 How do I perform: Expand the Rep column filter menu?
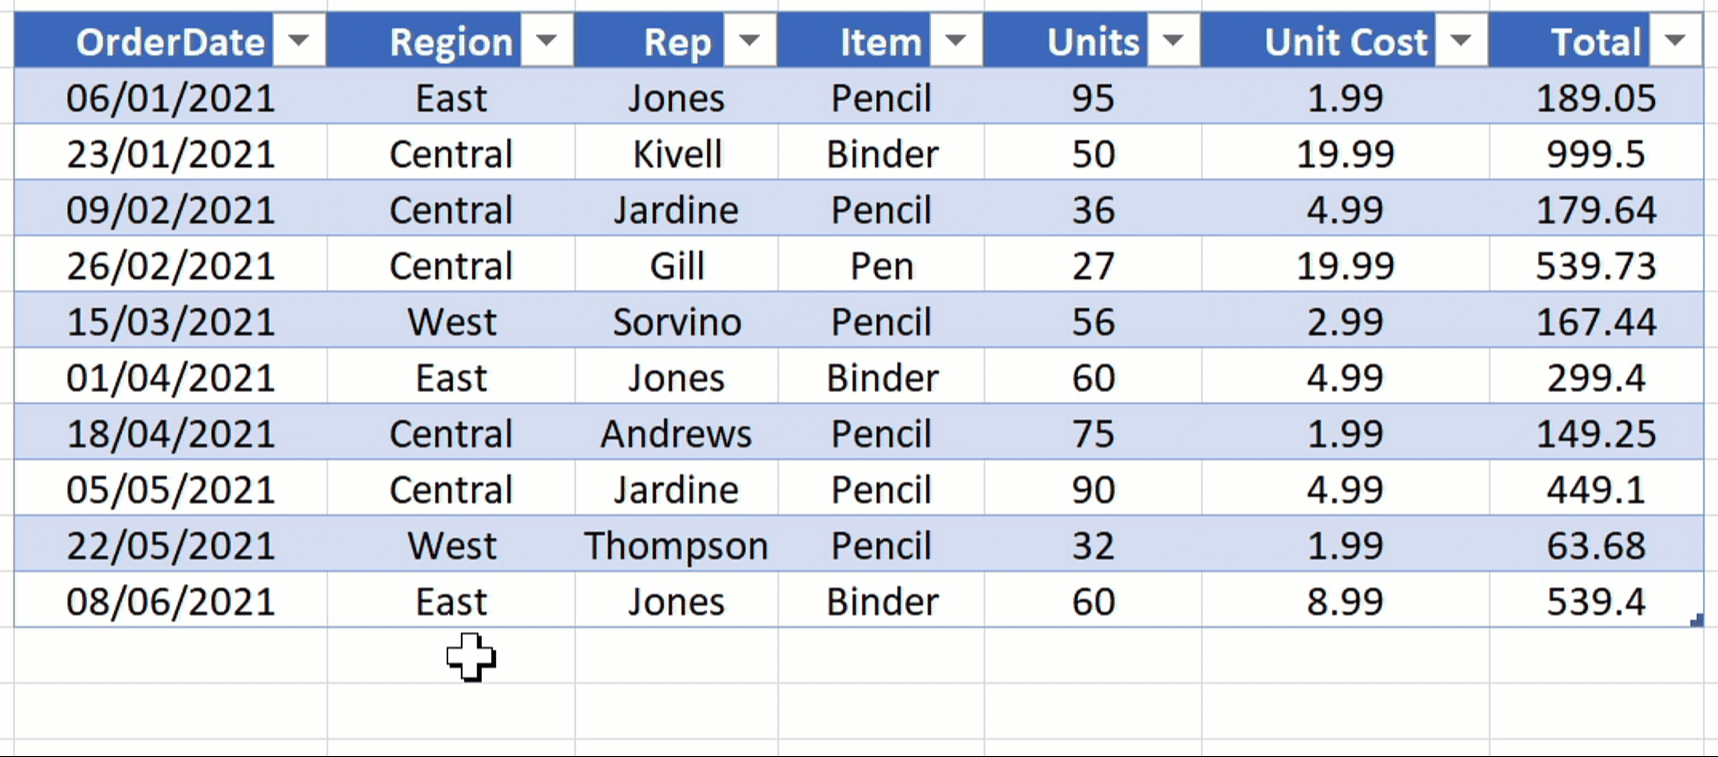coord(749,41)
